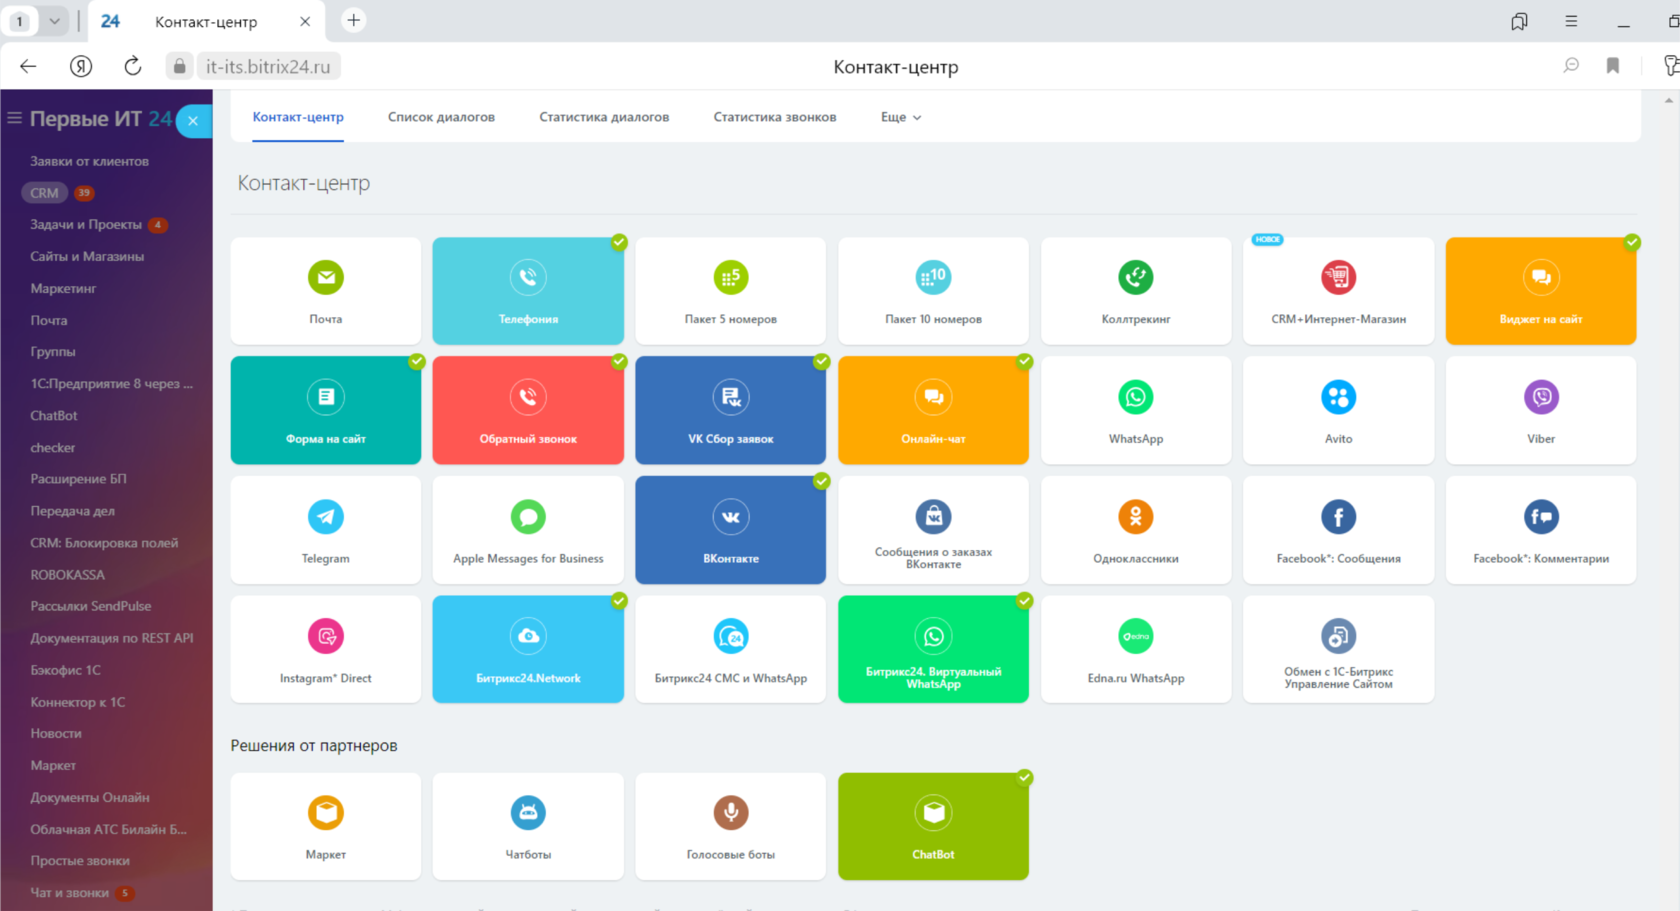
Task: Open the Онлайн-чат tile
Action: tap(933, 410)
